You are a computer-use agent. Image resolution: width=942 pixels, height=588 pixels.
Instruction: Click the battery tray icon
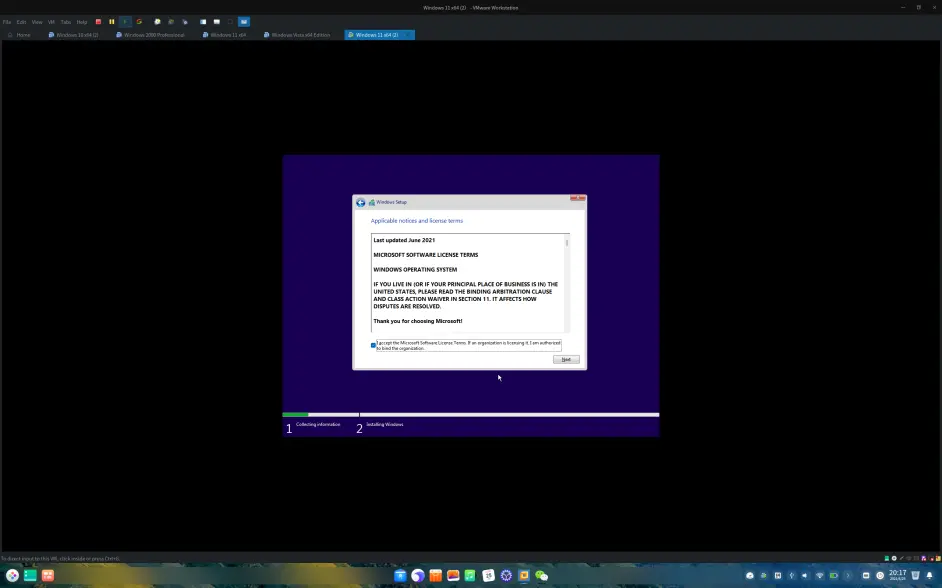pyautogui.click(x=834, y=575)
